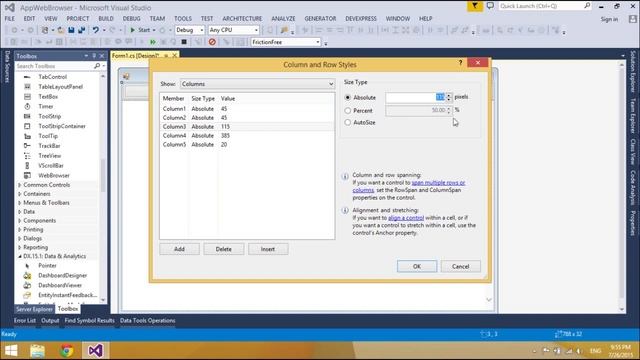
Task: Pin the Toolbox panel with pushpin icon
Action: [x=94, y=56]
